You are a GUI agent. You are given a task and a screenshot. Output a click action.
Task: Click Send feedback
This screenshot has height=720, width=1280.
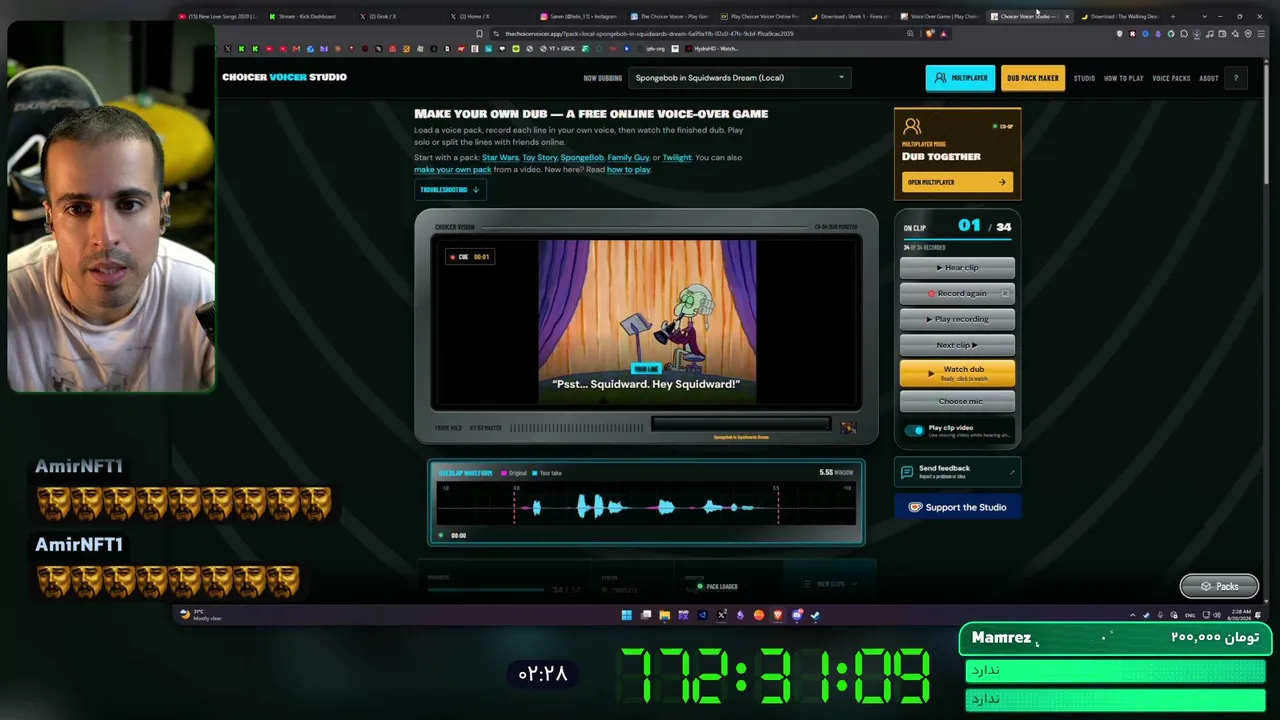957,471
